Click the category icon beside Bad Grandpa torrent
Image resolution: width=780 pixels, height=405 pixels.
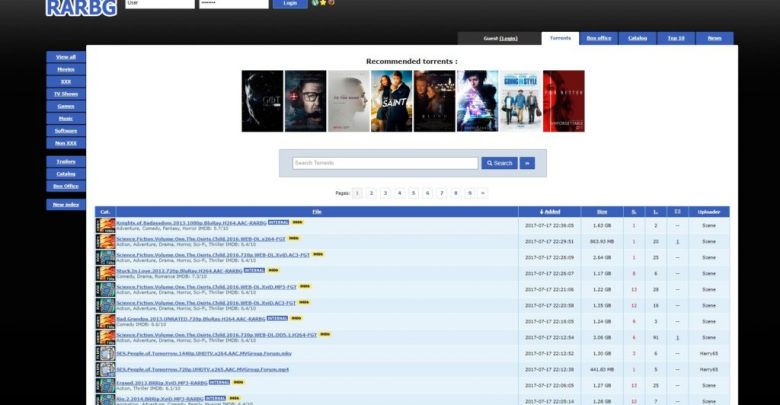click(105, 321)
